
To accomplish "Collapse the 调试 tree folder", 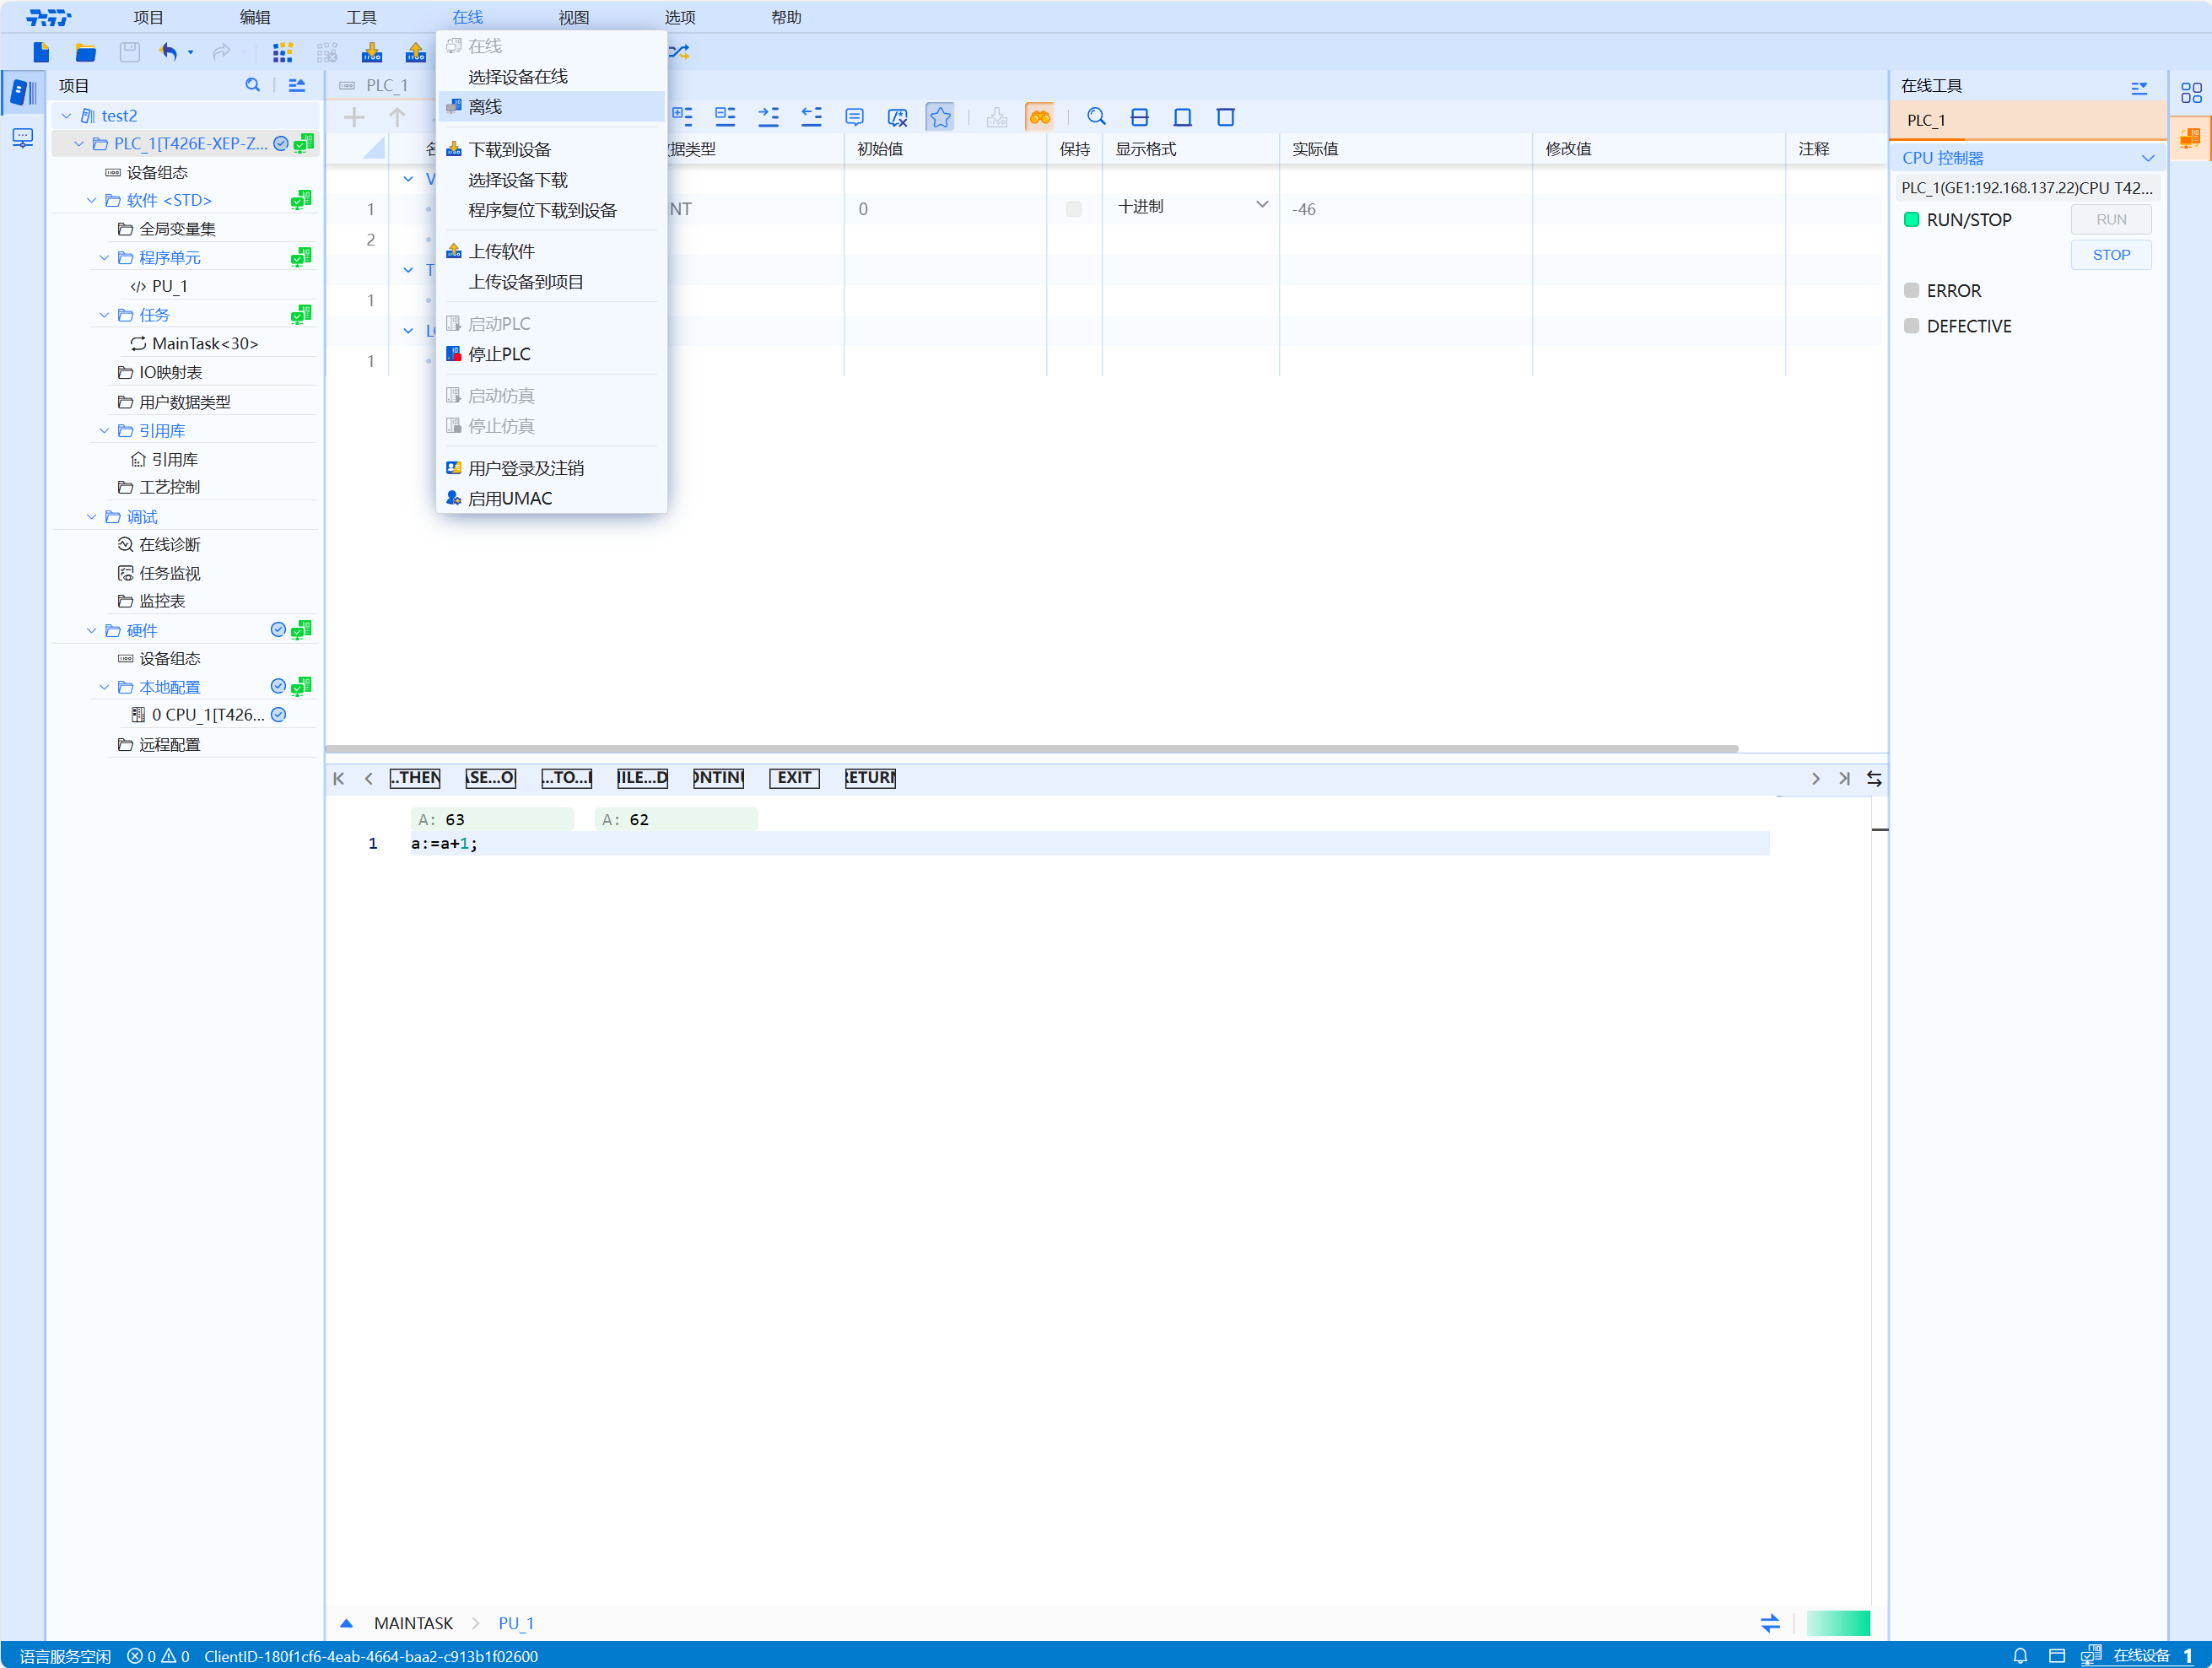I will point(92,517).
